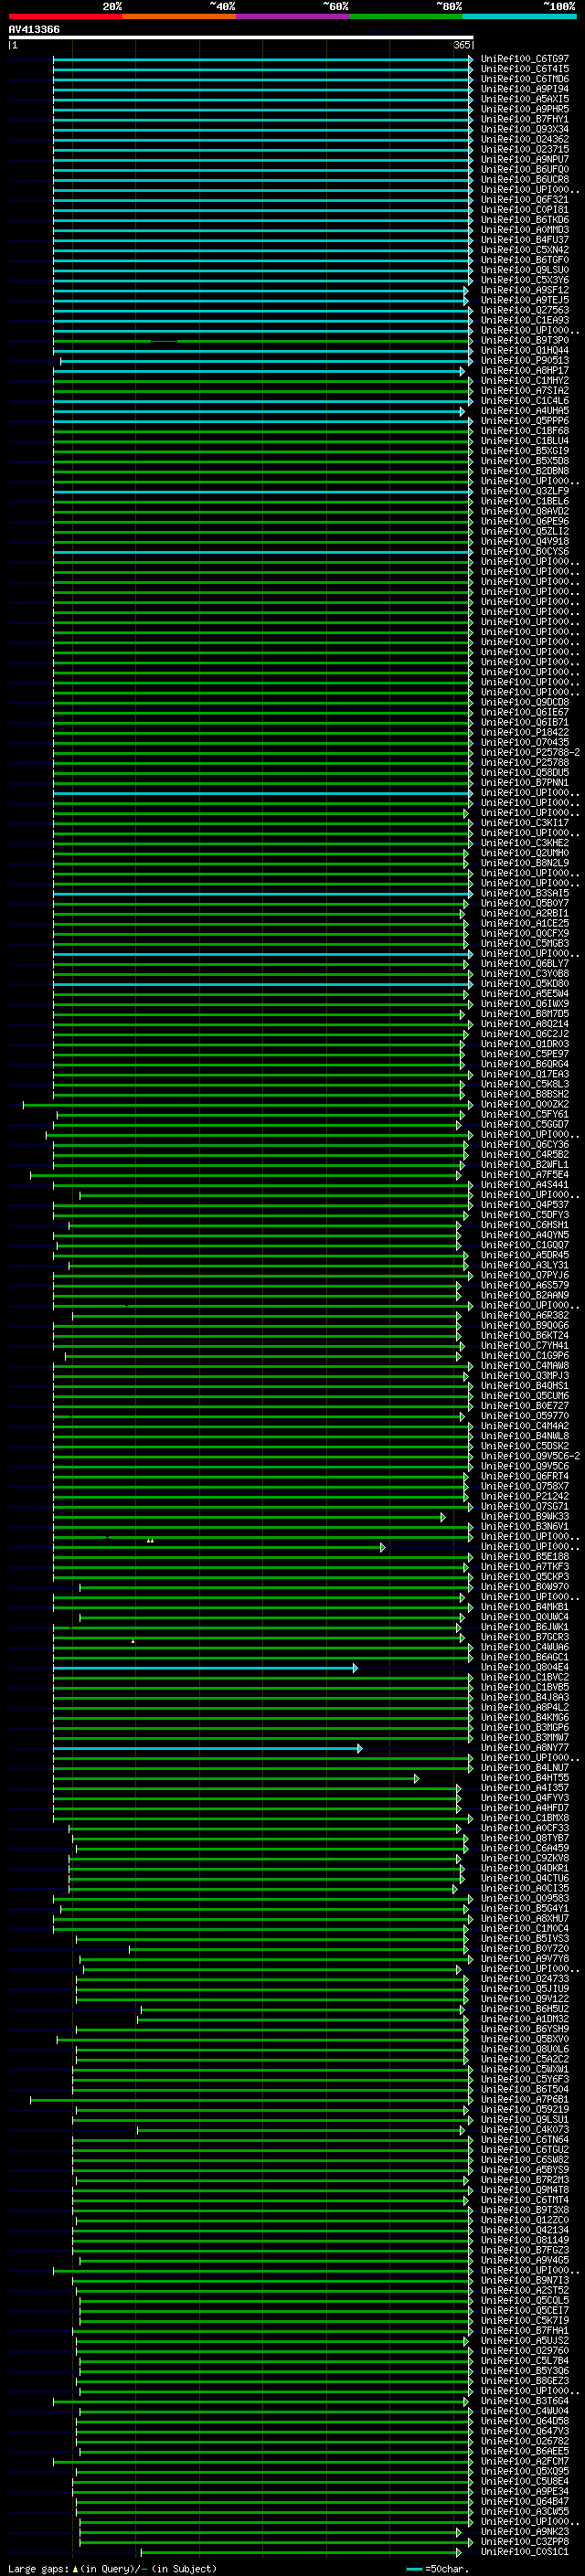Click hit UniRef100_P18422
This screenshot has width=585, height=2576.
[525, 732]
